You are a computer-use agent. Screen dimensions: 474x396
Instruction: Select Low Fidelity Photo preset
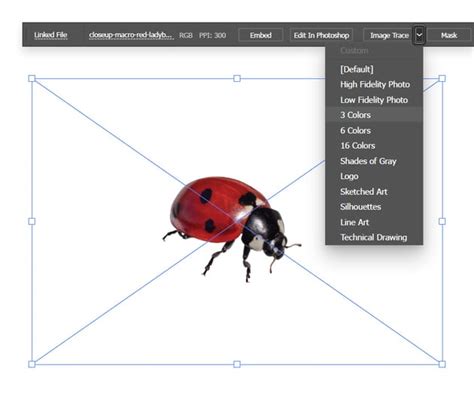click(x=374, y=100)
